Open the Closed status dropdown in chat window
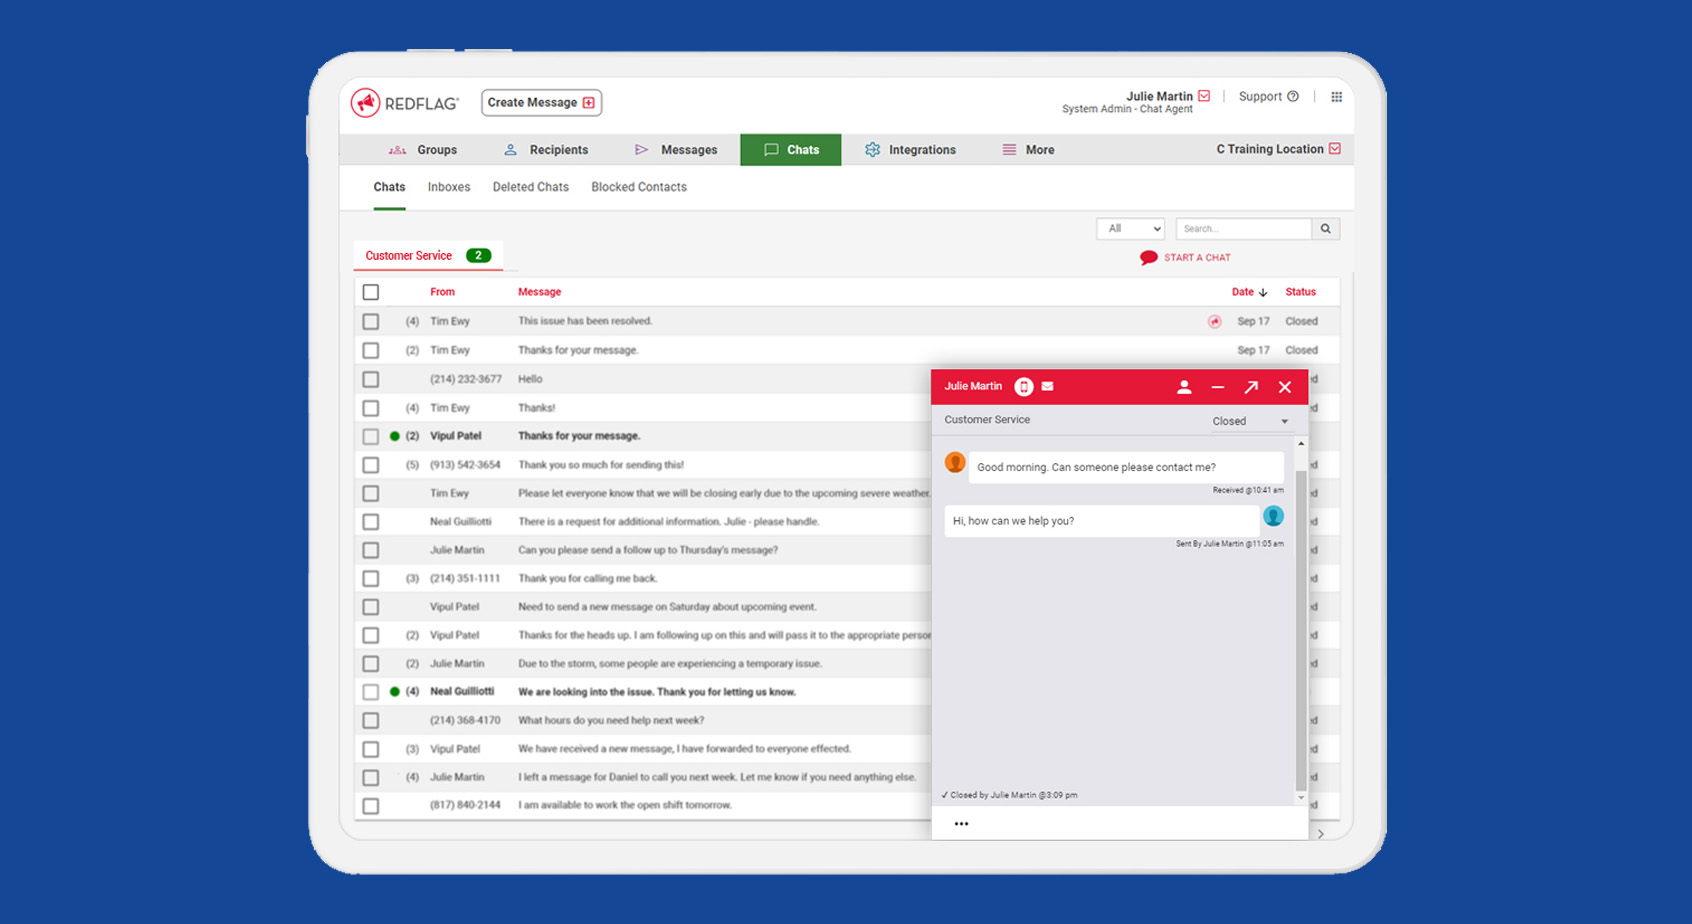 [1249, 420]
